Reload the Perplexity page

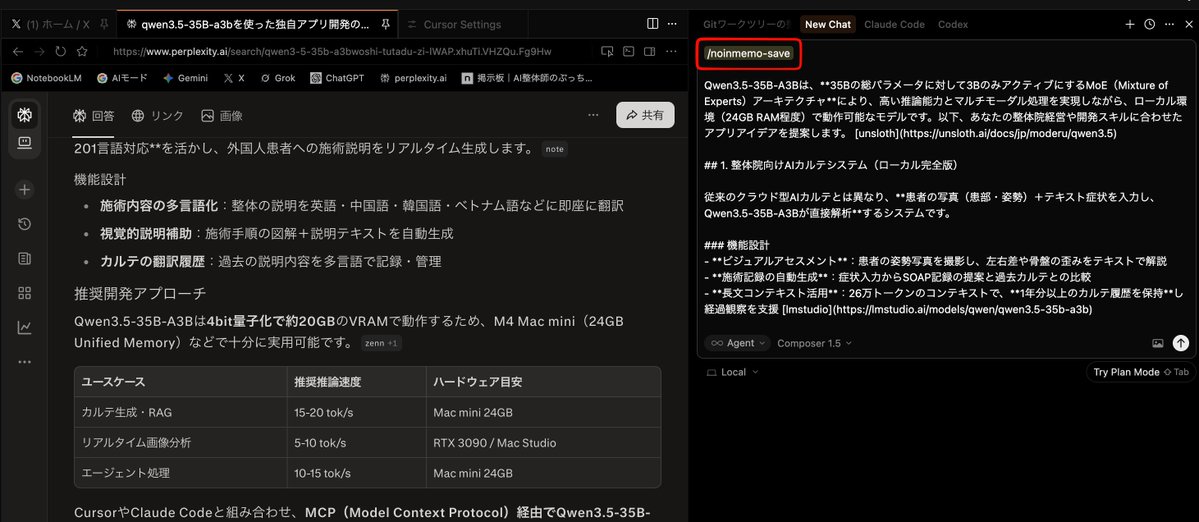[x=60, y=52]
